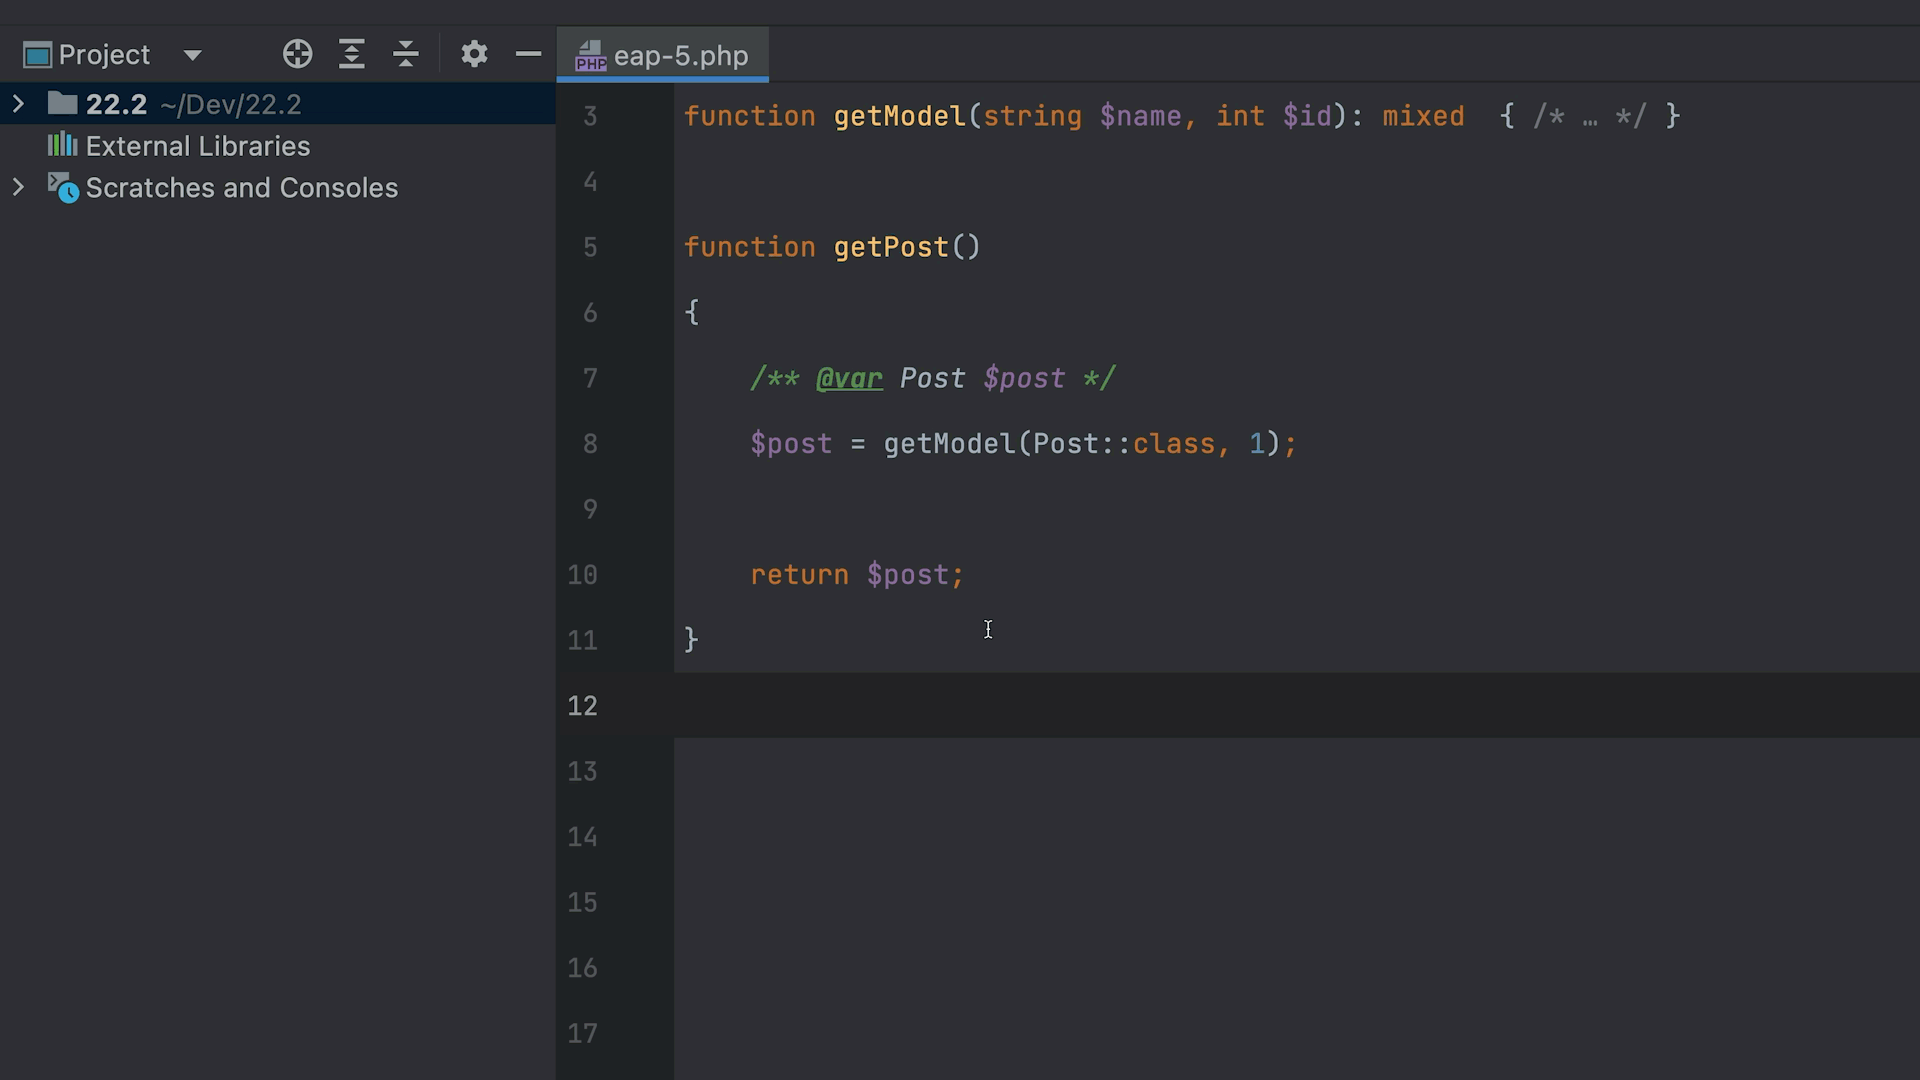Viewport: 1920px width, 1080px height.
Task: Open Project panel settings gear
Action: click(x=474, y=54)
